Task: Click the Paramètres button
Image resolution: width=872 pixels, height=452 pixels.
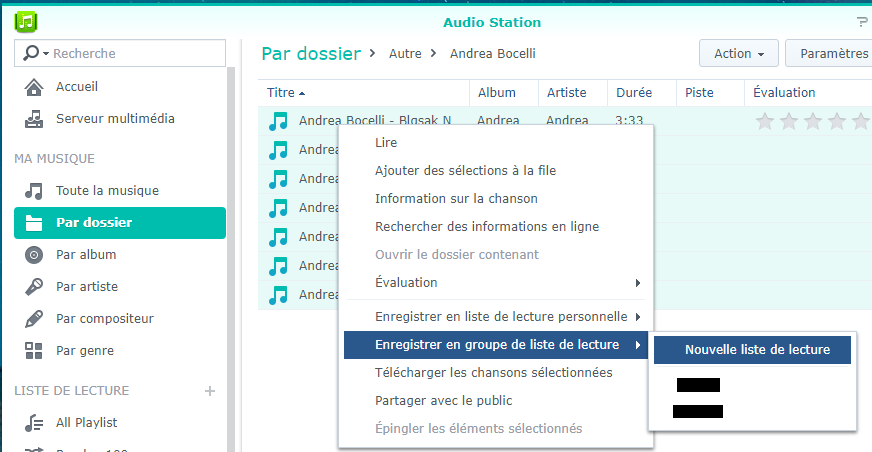Action: coord(833,53)
